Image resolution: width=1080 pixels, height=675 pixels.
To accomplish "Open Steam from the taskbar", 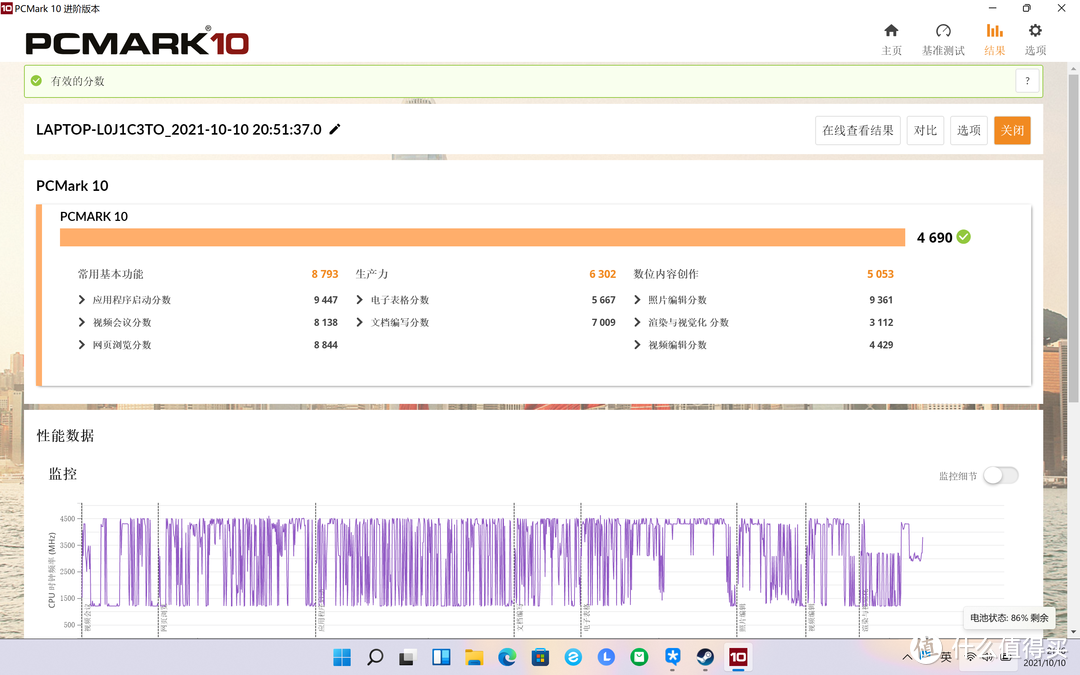I will point(705,657).
